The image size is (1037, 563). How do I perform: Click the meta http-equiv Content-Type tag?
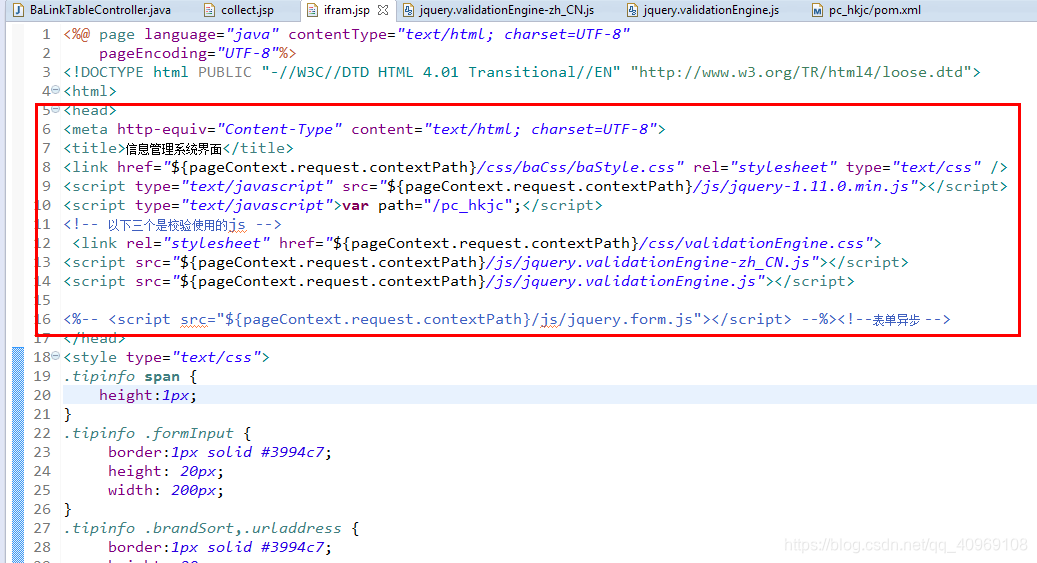point(364,129)
